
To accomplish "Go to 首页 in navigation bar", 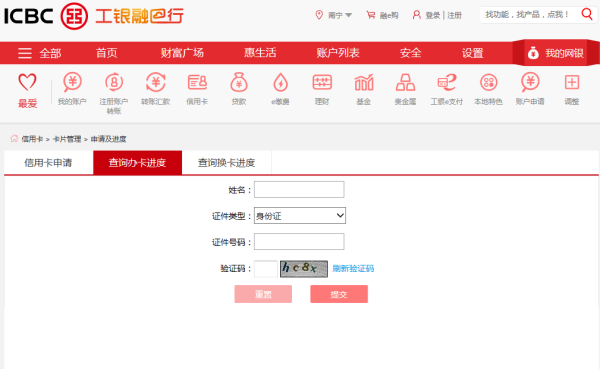I will (106, 53).
